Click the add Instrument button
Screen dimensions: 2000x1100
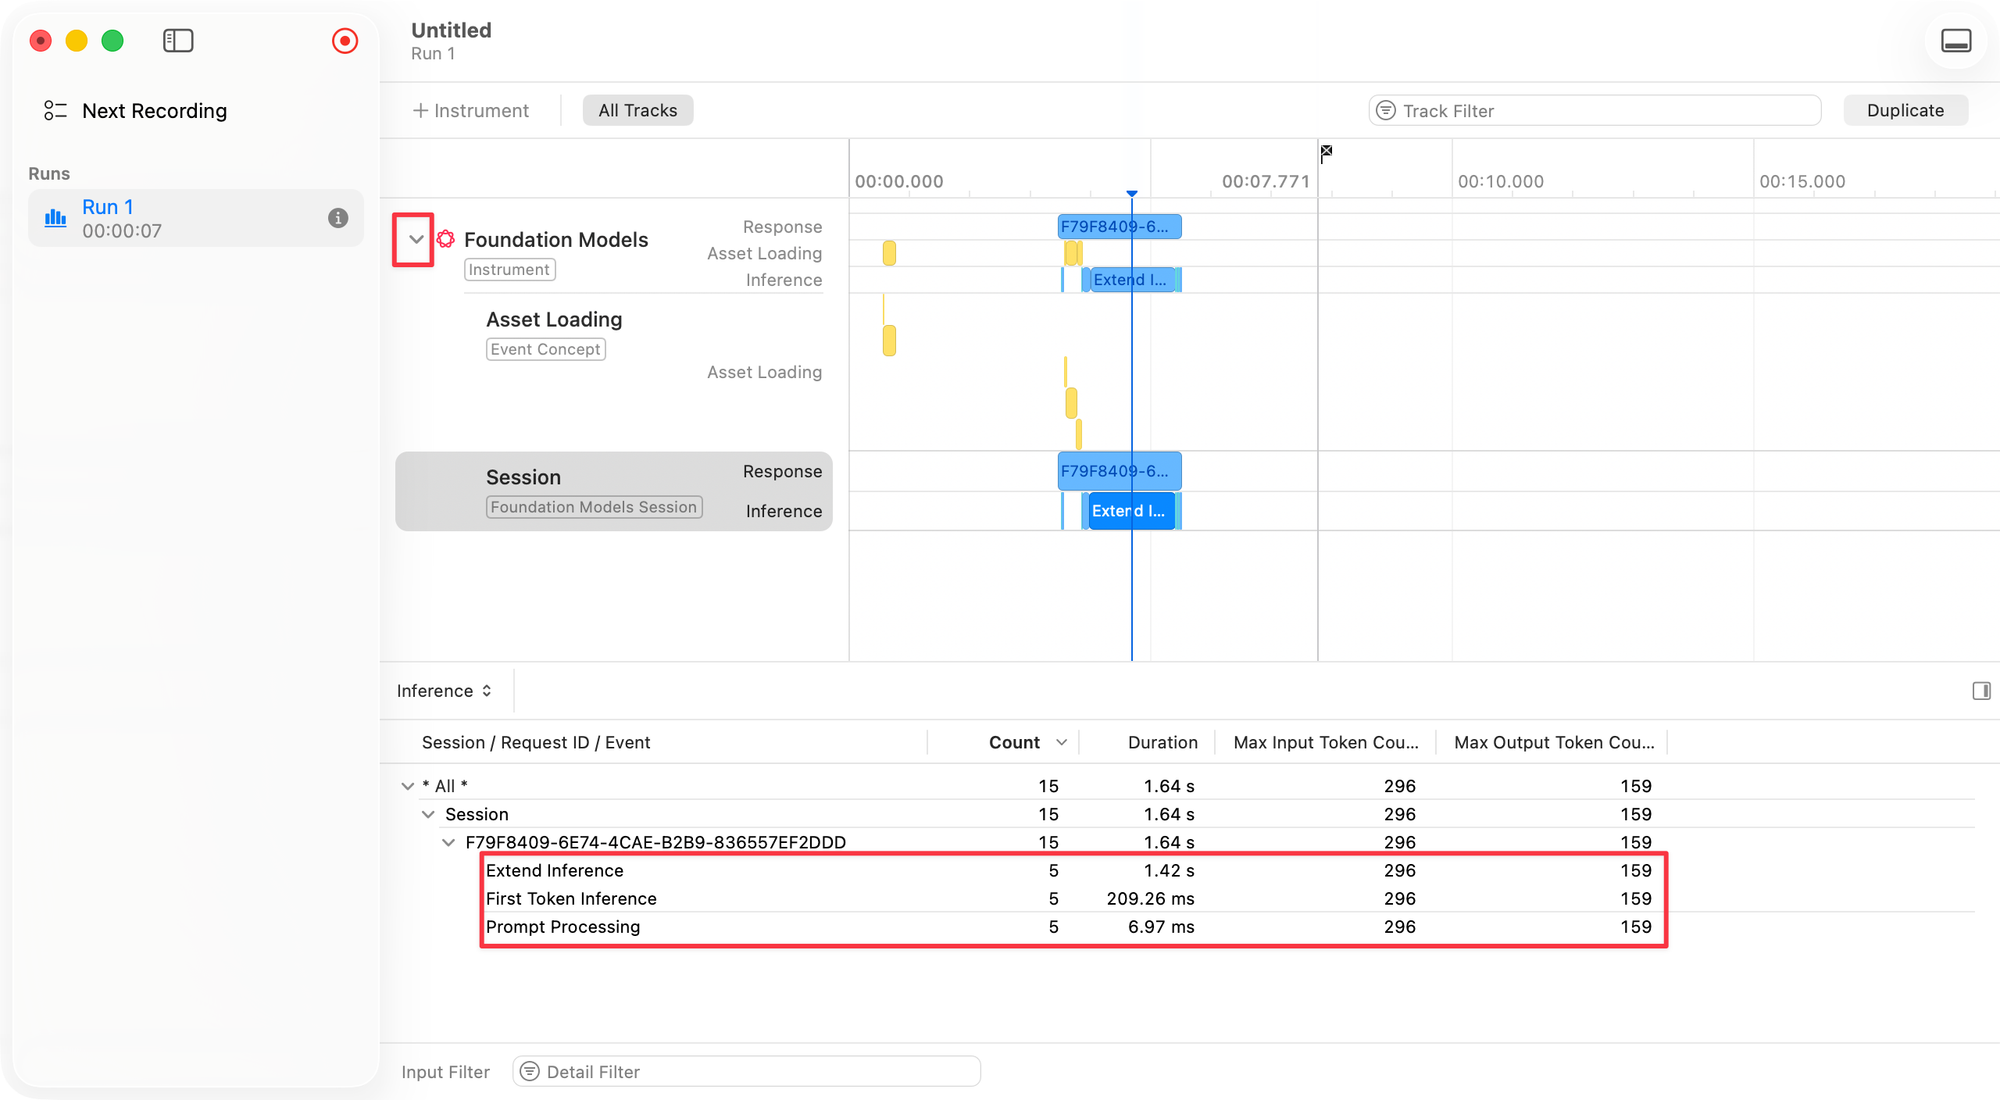(x=470, y=111)
